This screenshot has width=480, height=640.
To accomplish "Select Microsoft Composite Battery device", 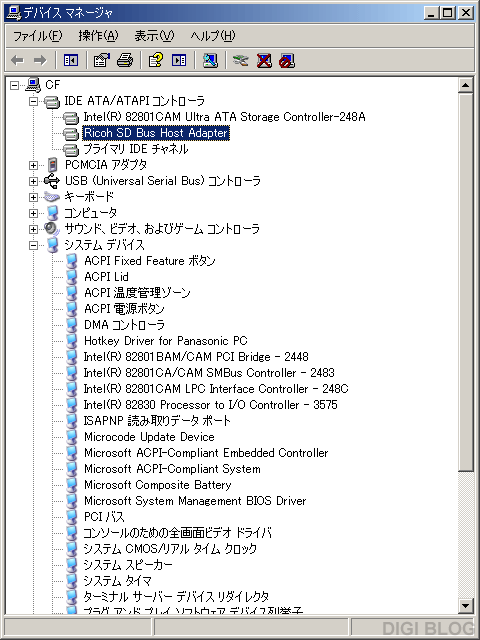I will click(158, 485).
